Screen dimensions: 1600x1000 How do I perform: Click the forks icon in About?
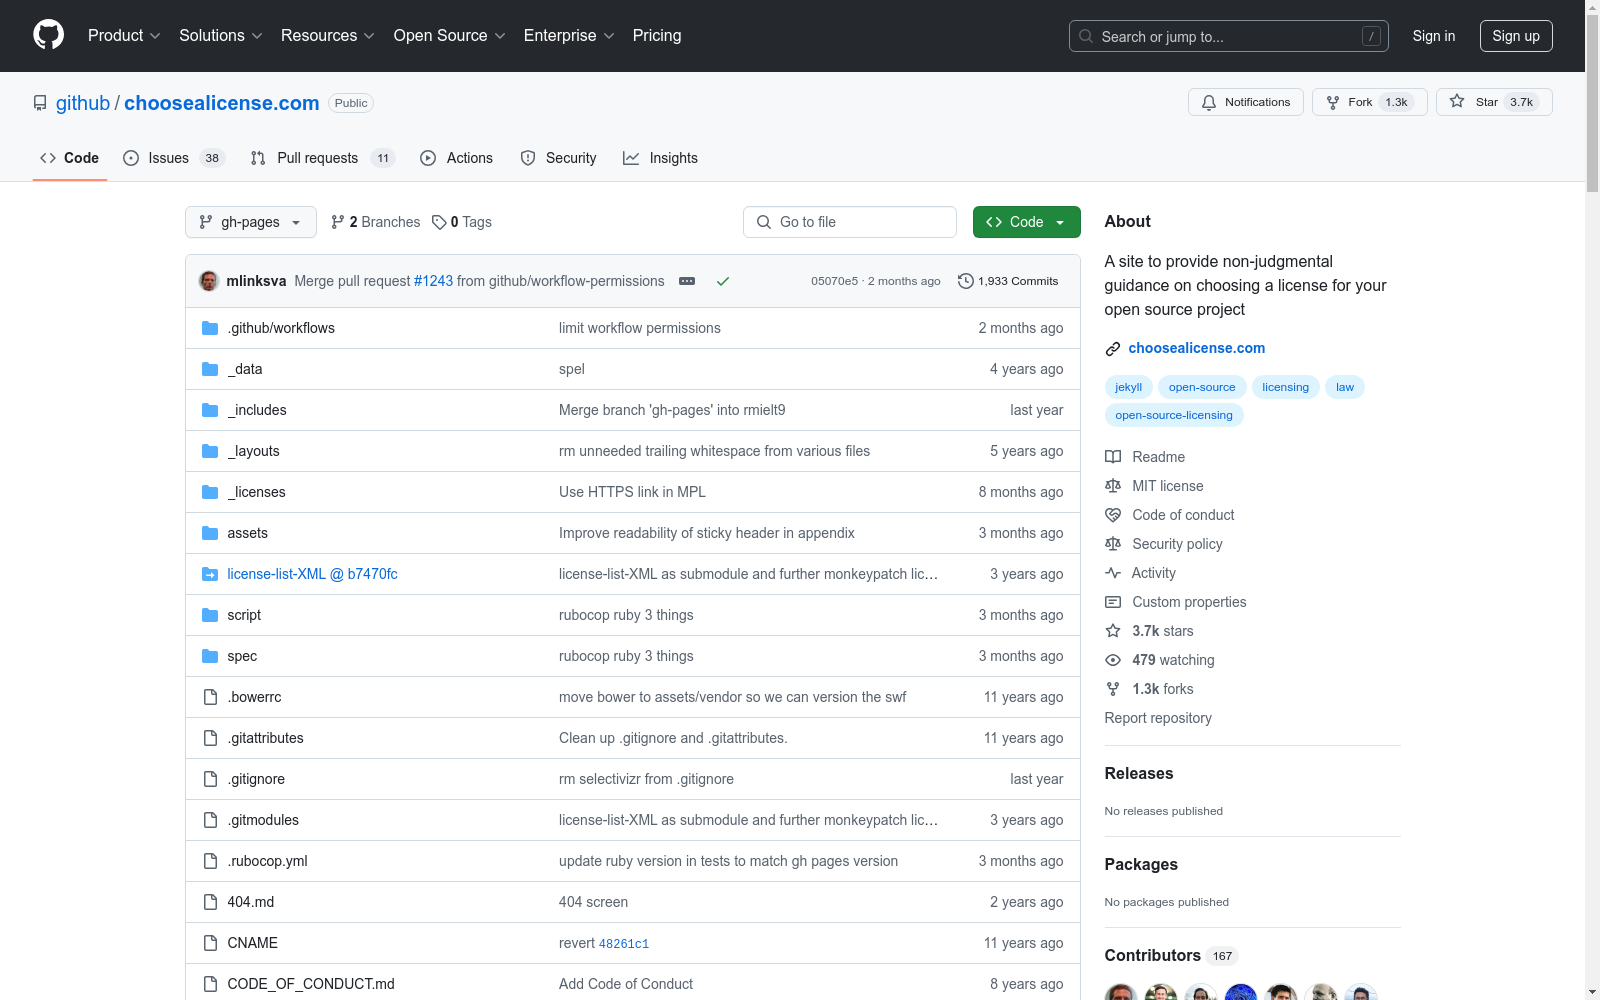click(x=1113, y=689)
